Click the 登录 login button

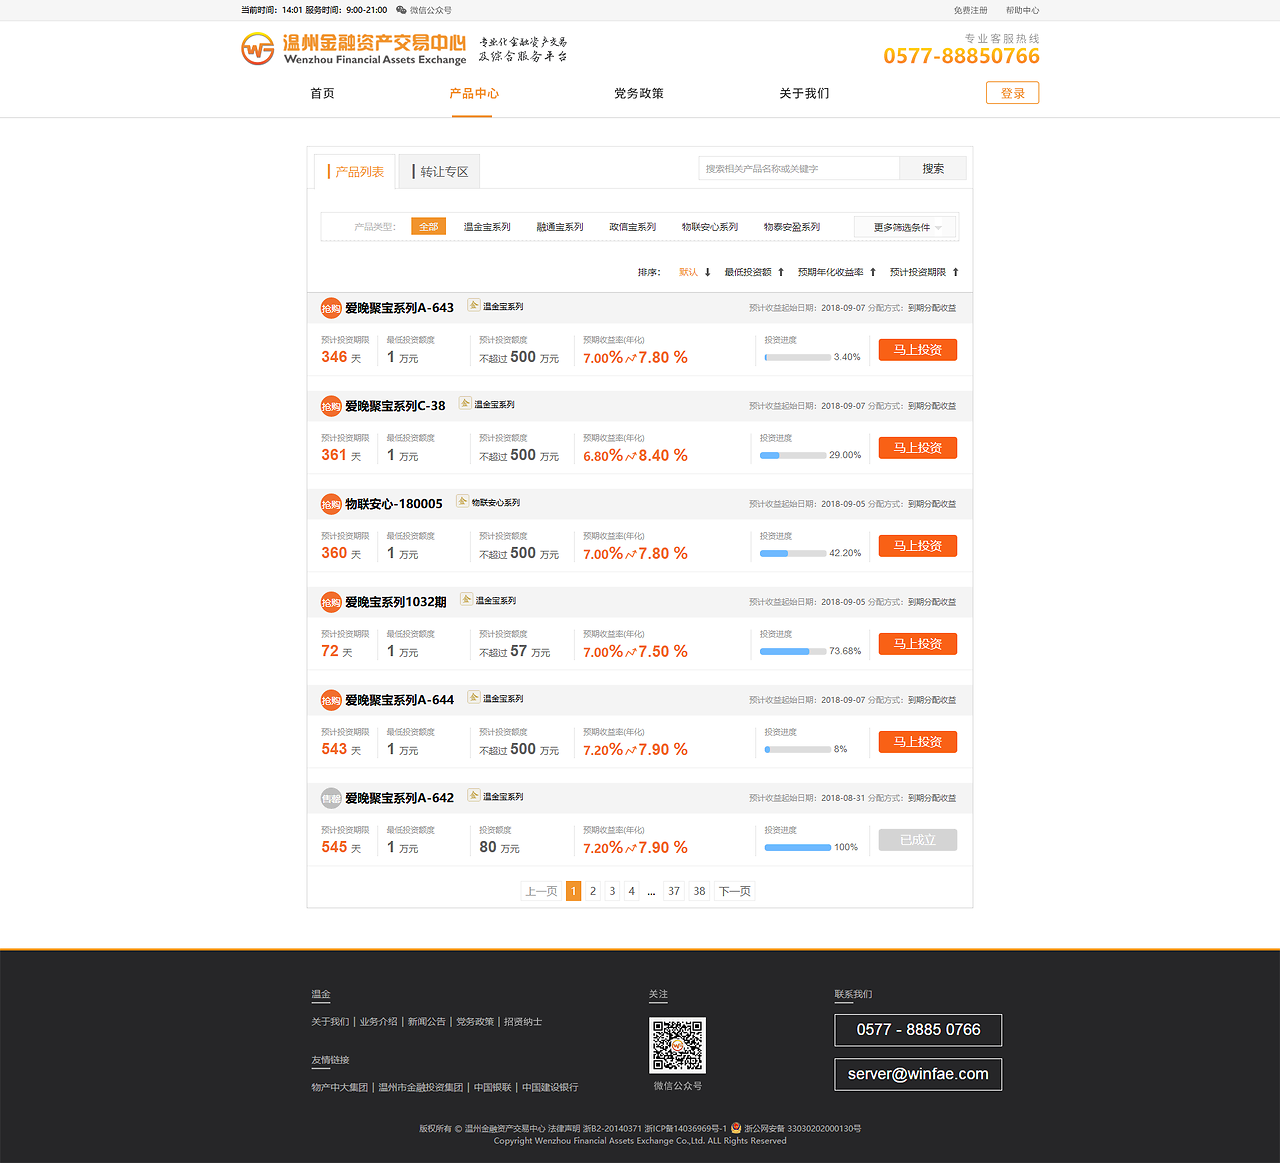(x=1012, y=93)
